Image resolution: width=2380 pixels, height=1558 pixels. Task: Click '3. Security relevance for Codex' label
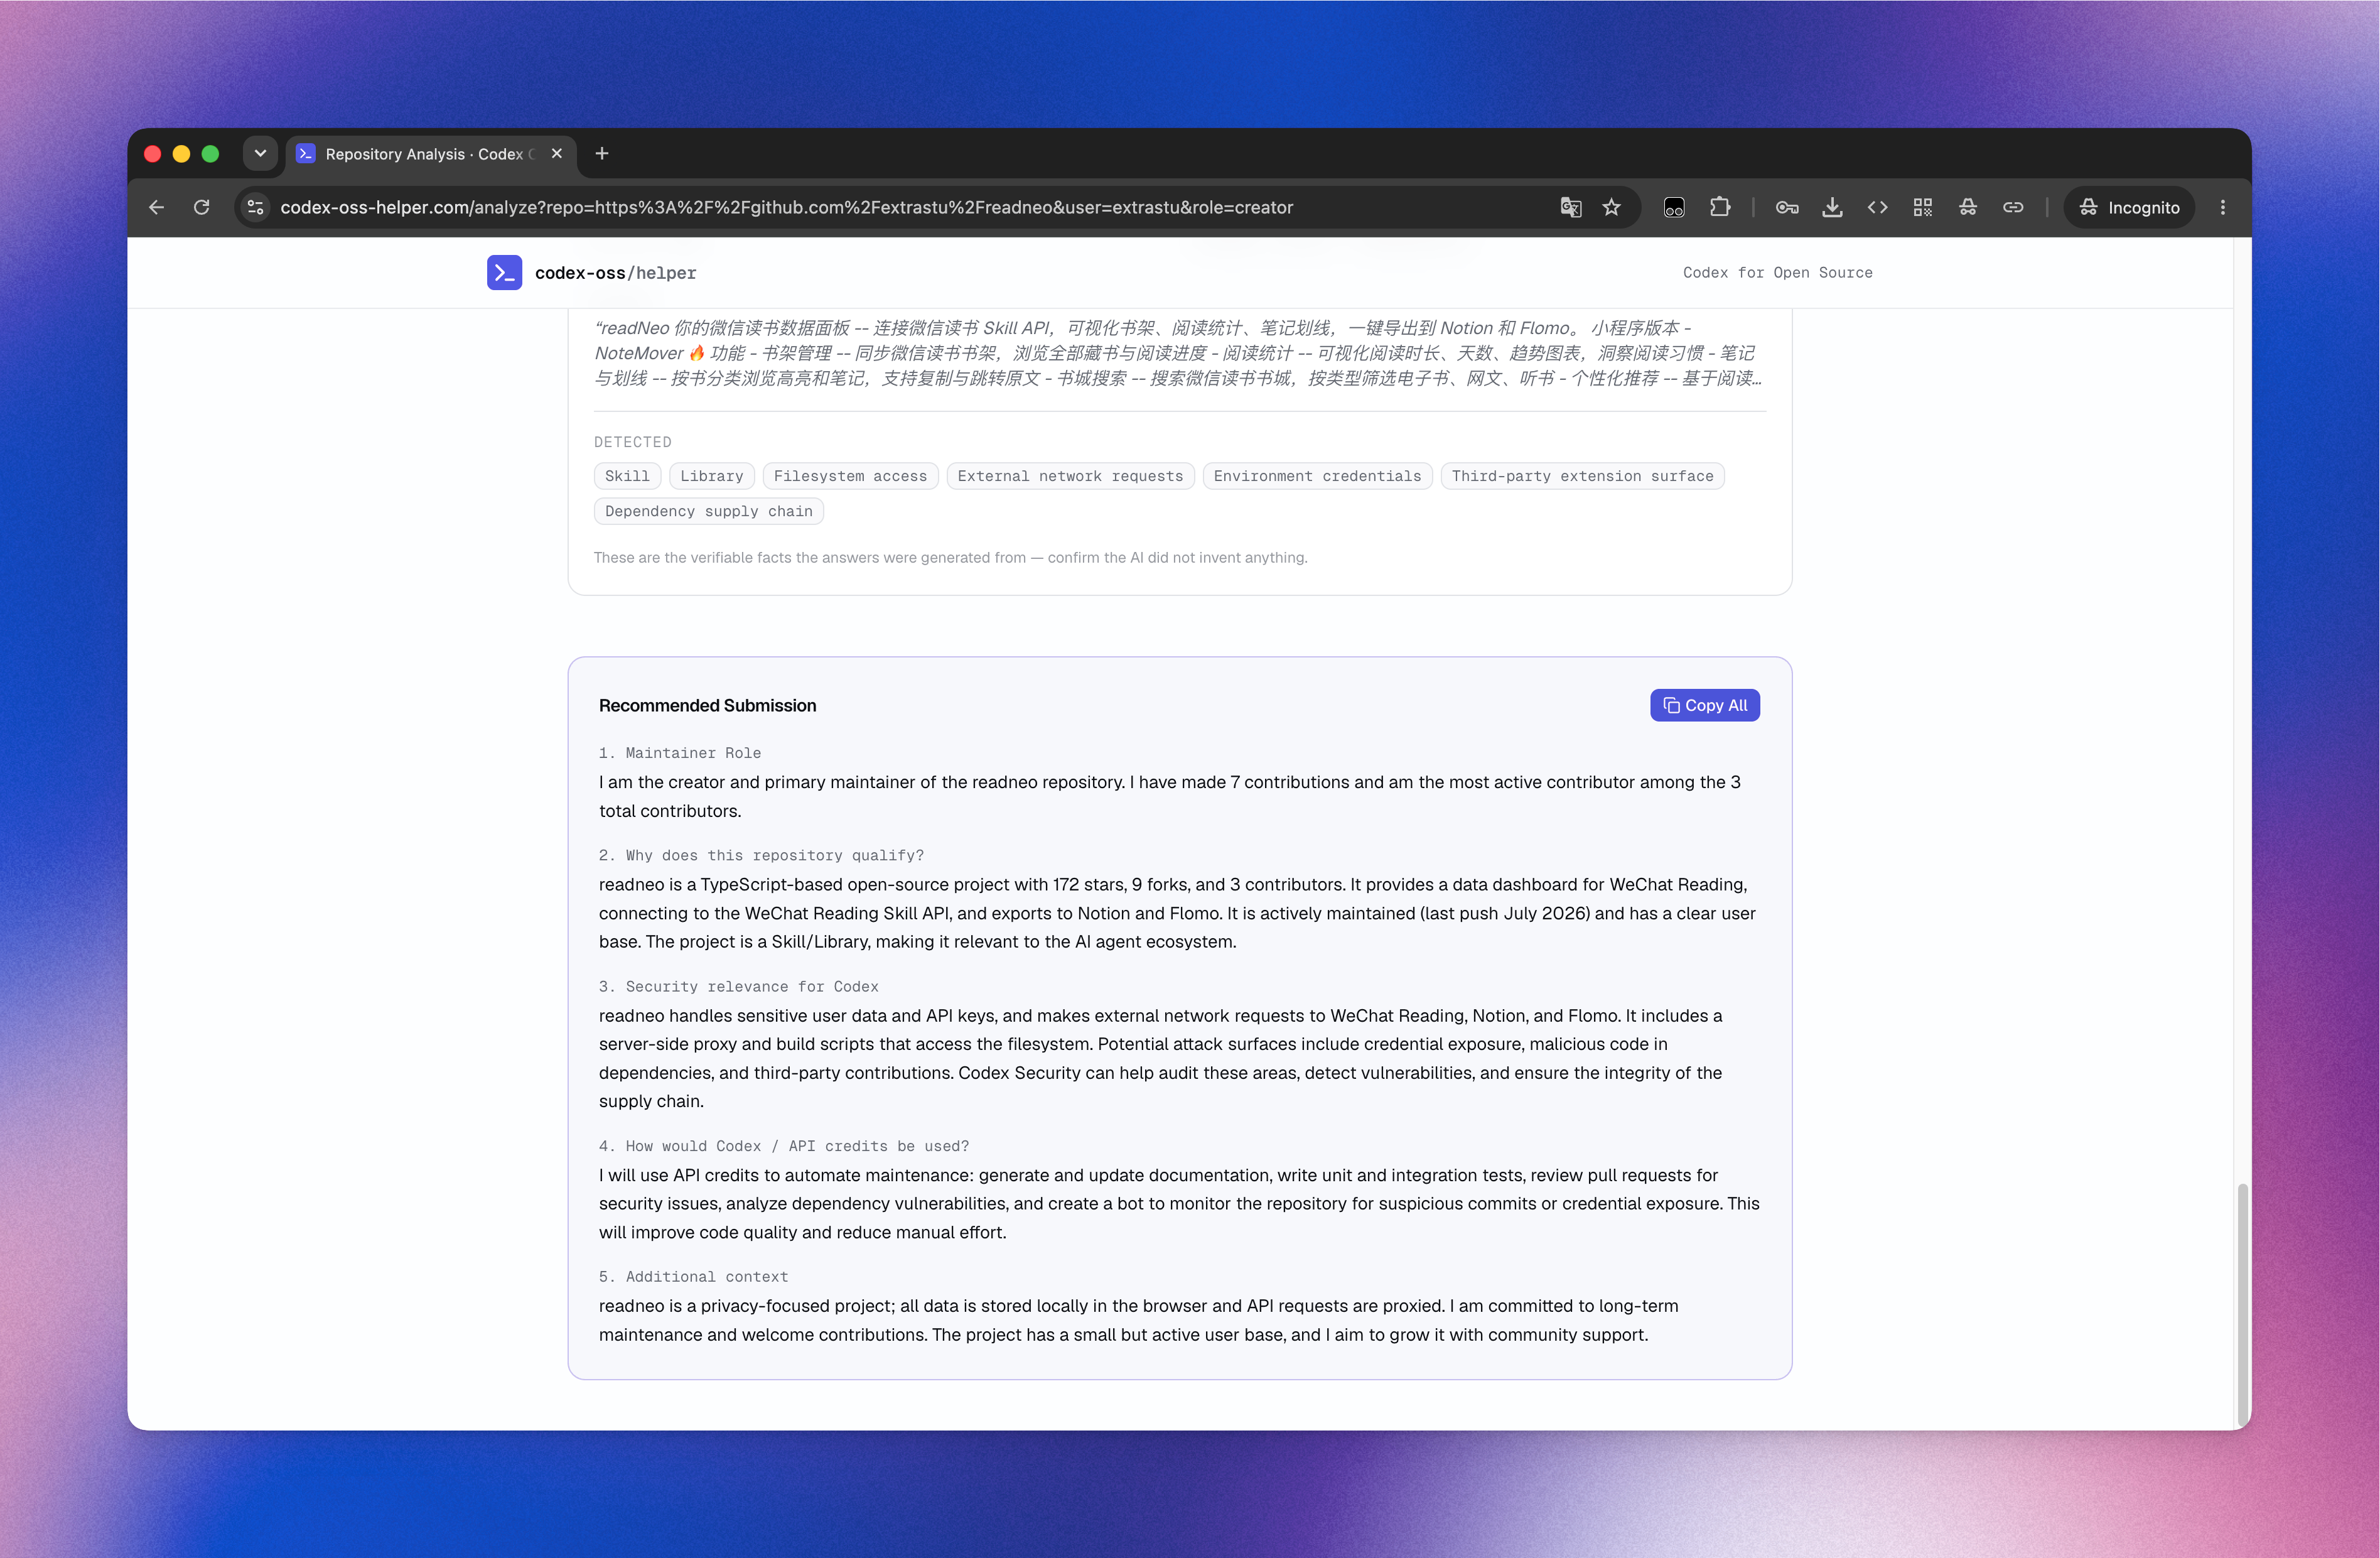tap(739, 986)
